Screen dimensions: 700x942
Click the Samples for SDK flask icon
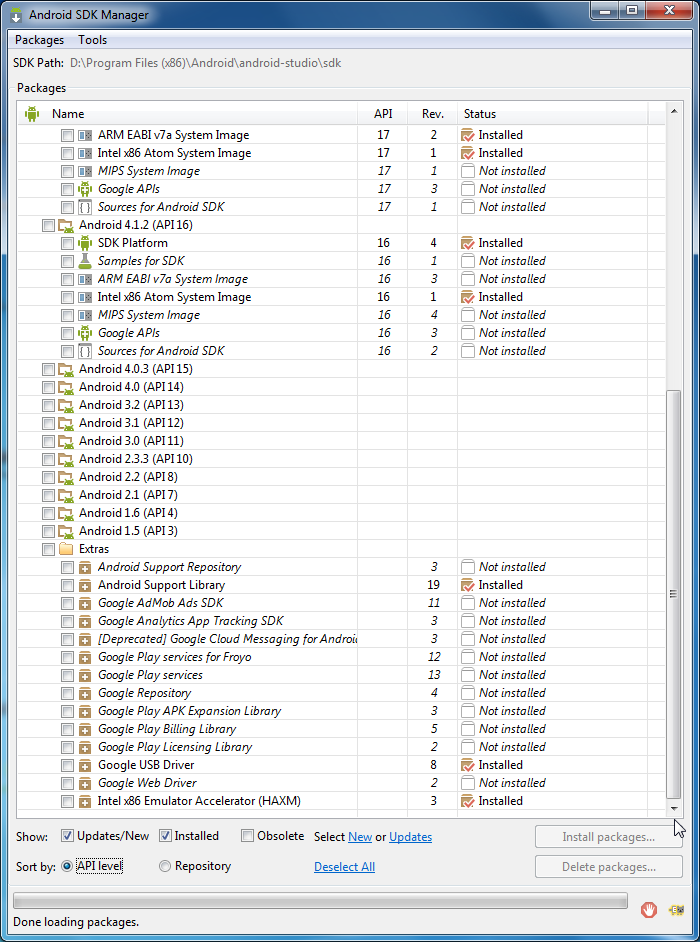85,261
